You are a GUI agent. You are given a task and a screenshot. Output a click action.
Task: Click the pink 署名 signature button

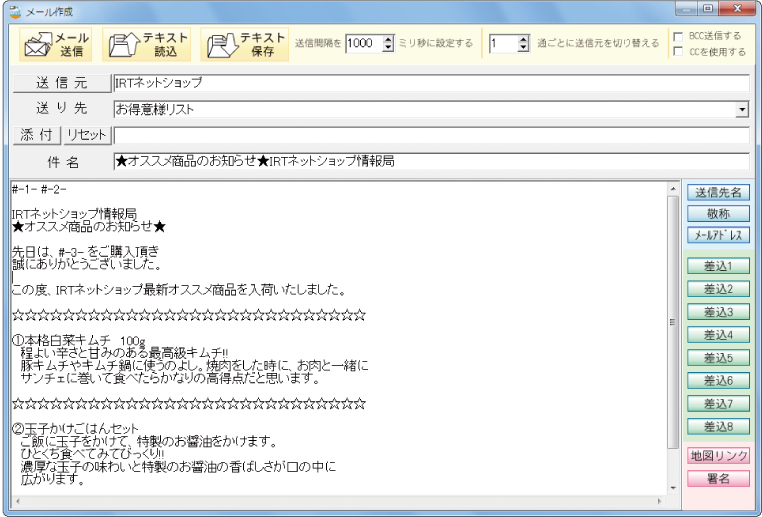coord(718,479)
